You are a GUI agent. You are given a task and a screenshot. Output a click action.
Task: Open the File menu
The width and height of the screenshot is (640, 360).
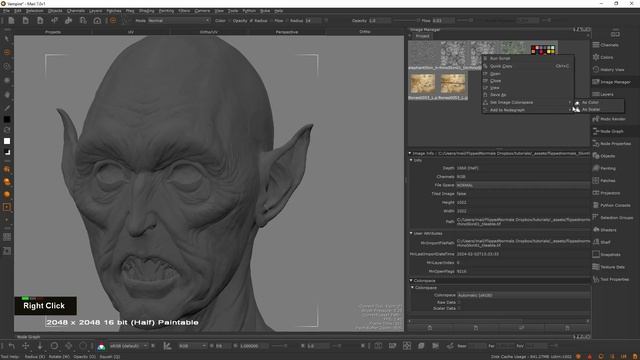[x=6, y=11]
